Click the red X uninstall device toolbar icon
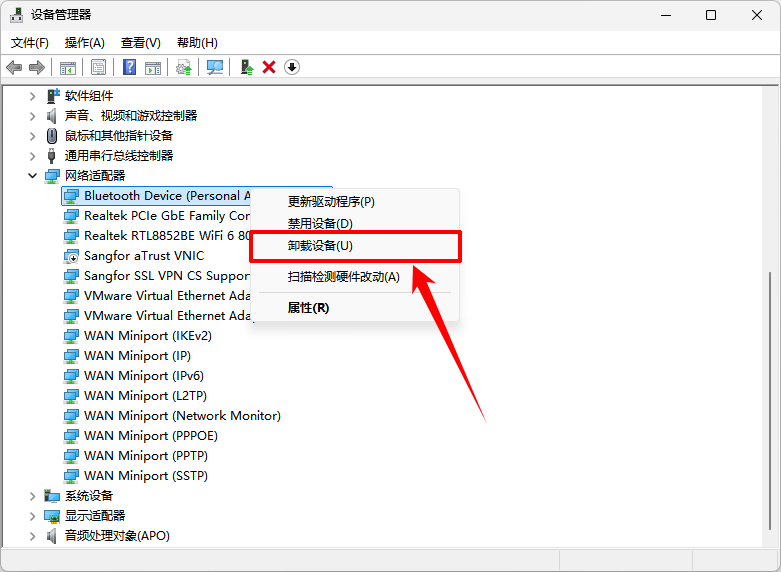 click(x=269, y=67)
